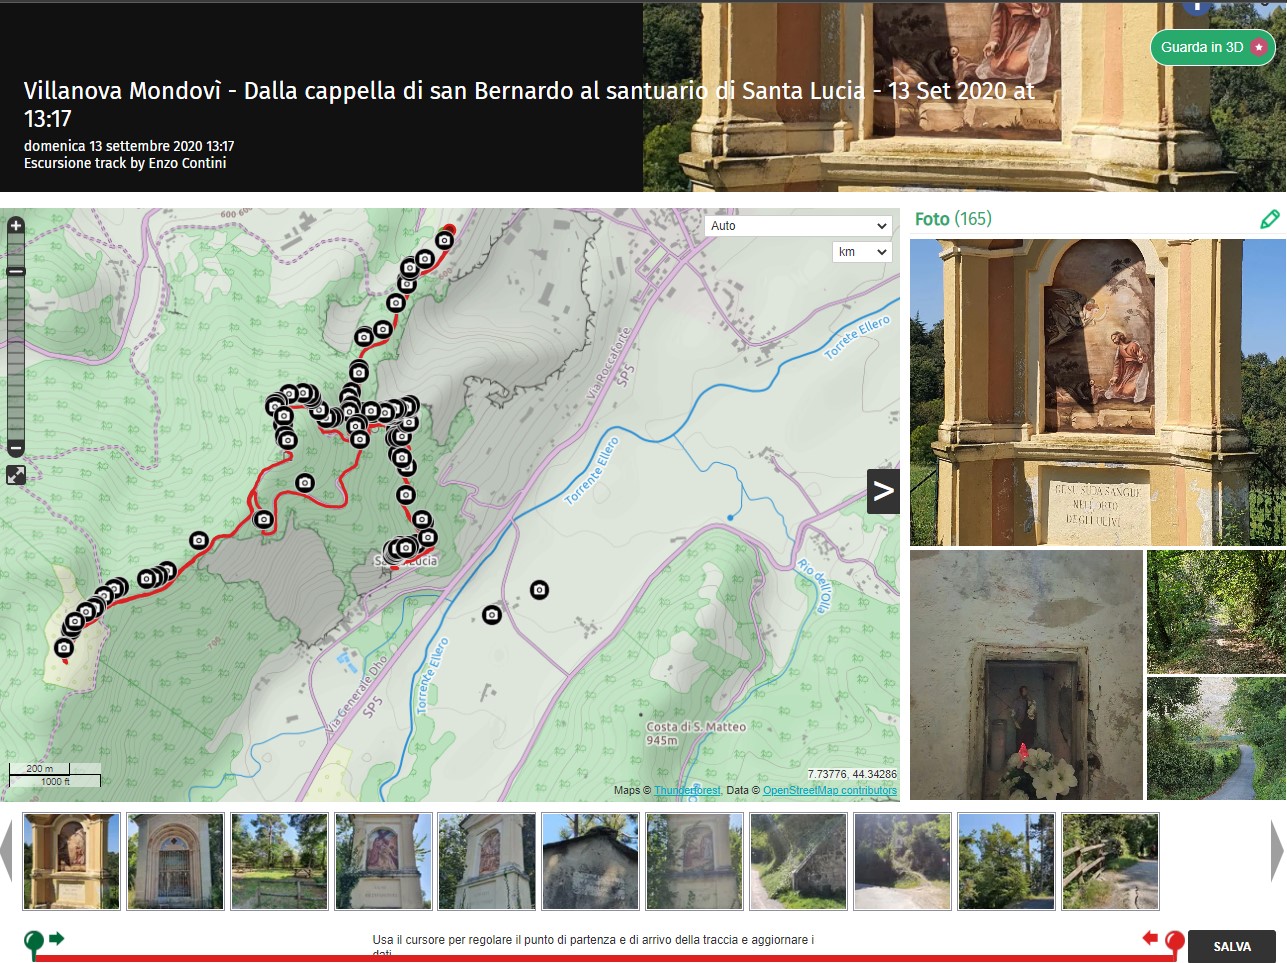Click the Guarda in 3D button
The height and width of the screenshot is (963, 1287).
(x=1212, y=47)
